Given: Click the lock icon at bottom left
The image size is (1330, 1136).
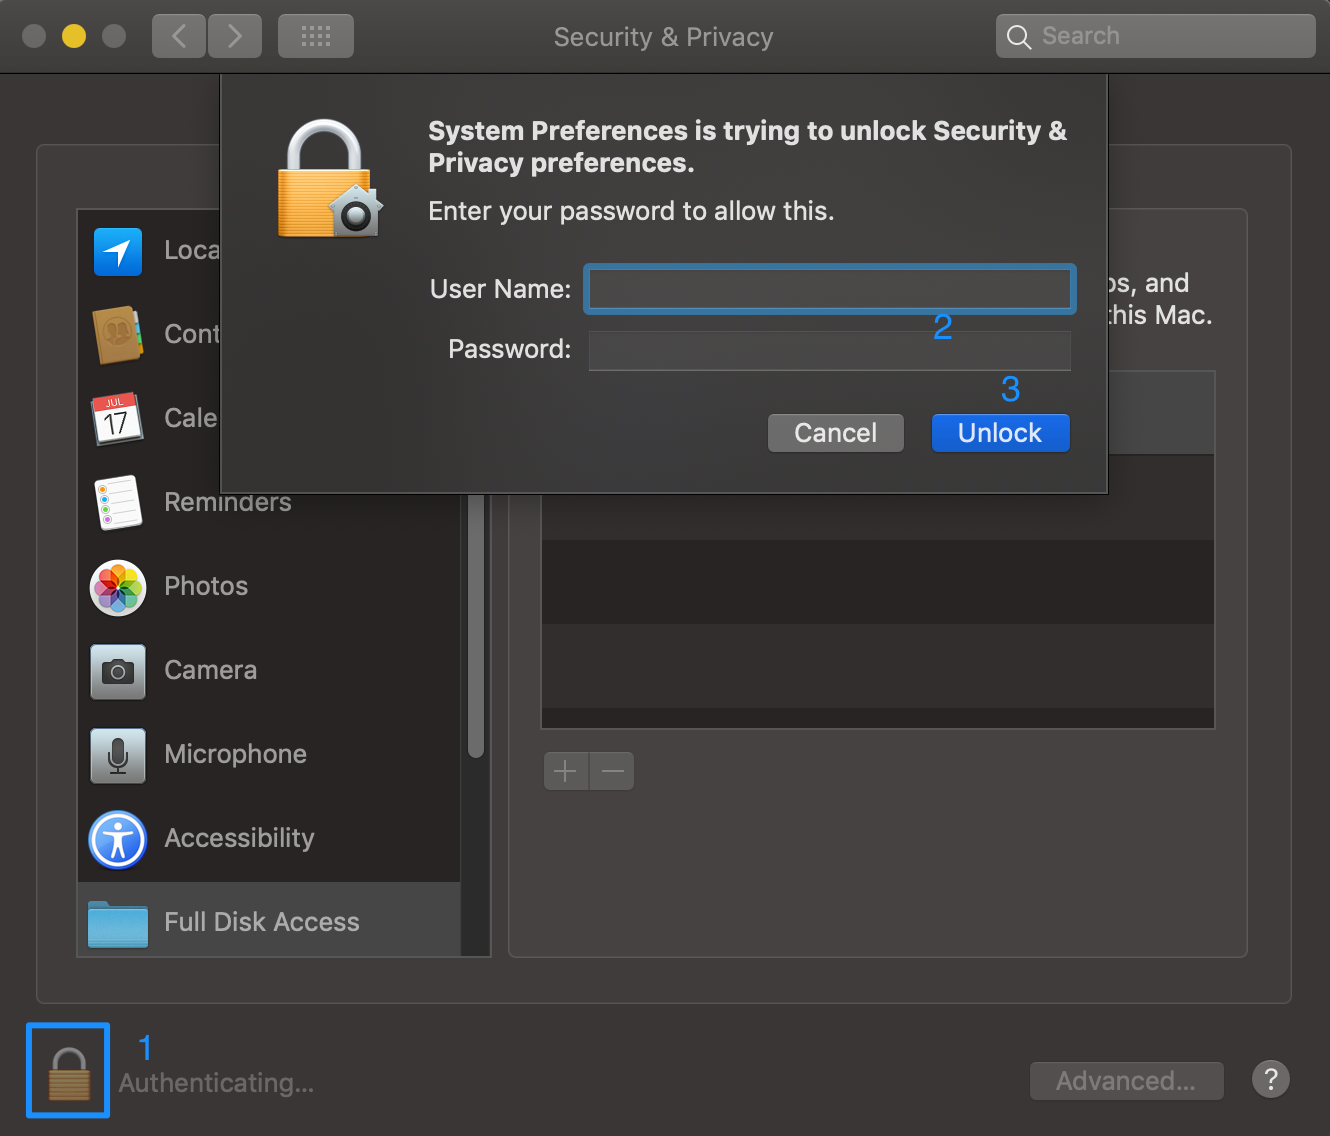Looking at the screenshot, I should [69, 1073].
